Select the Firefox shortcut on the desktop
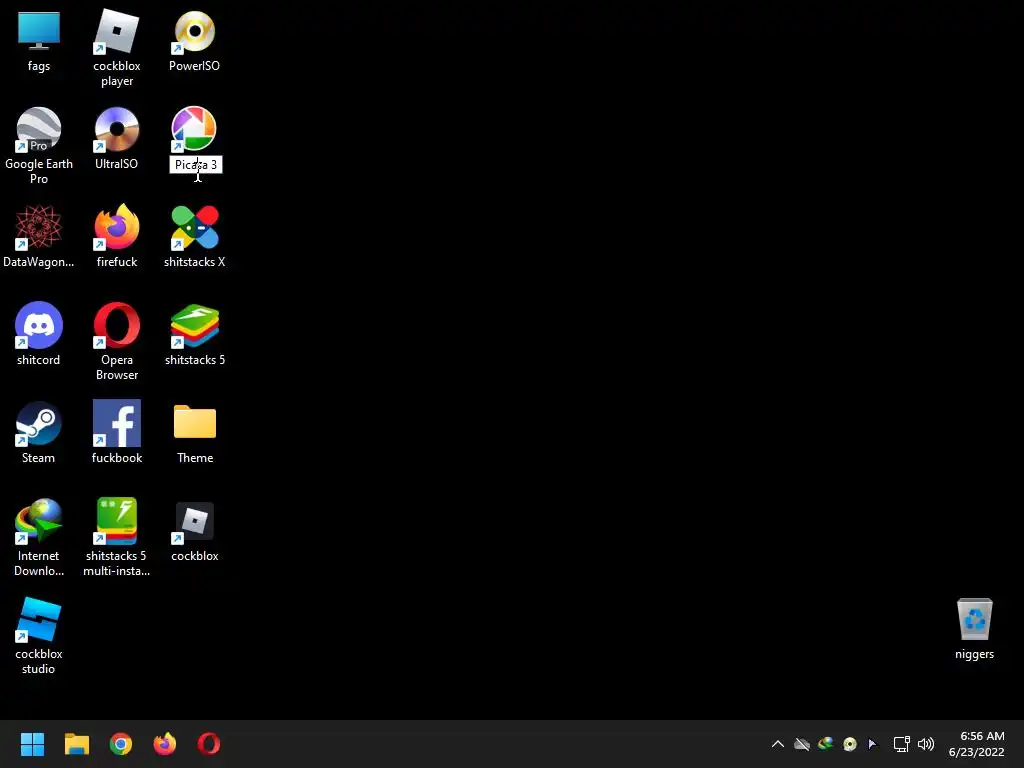The width and height of the screenshot is (1024, 768). click(116, 227)
